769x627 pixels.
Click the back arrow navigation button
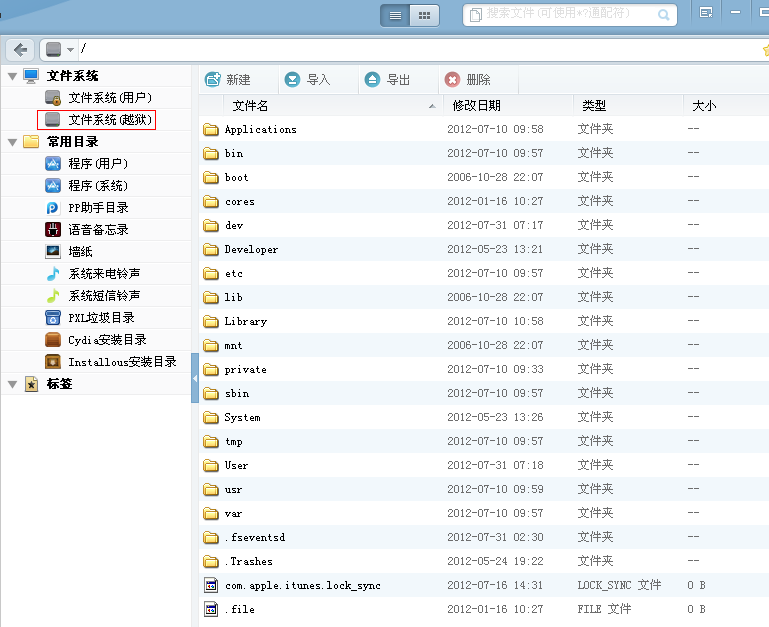point(20,49)
